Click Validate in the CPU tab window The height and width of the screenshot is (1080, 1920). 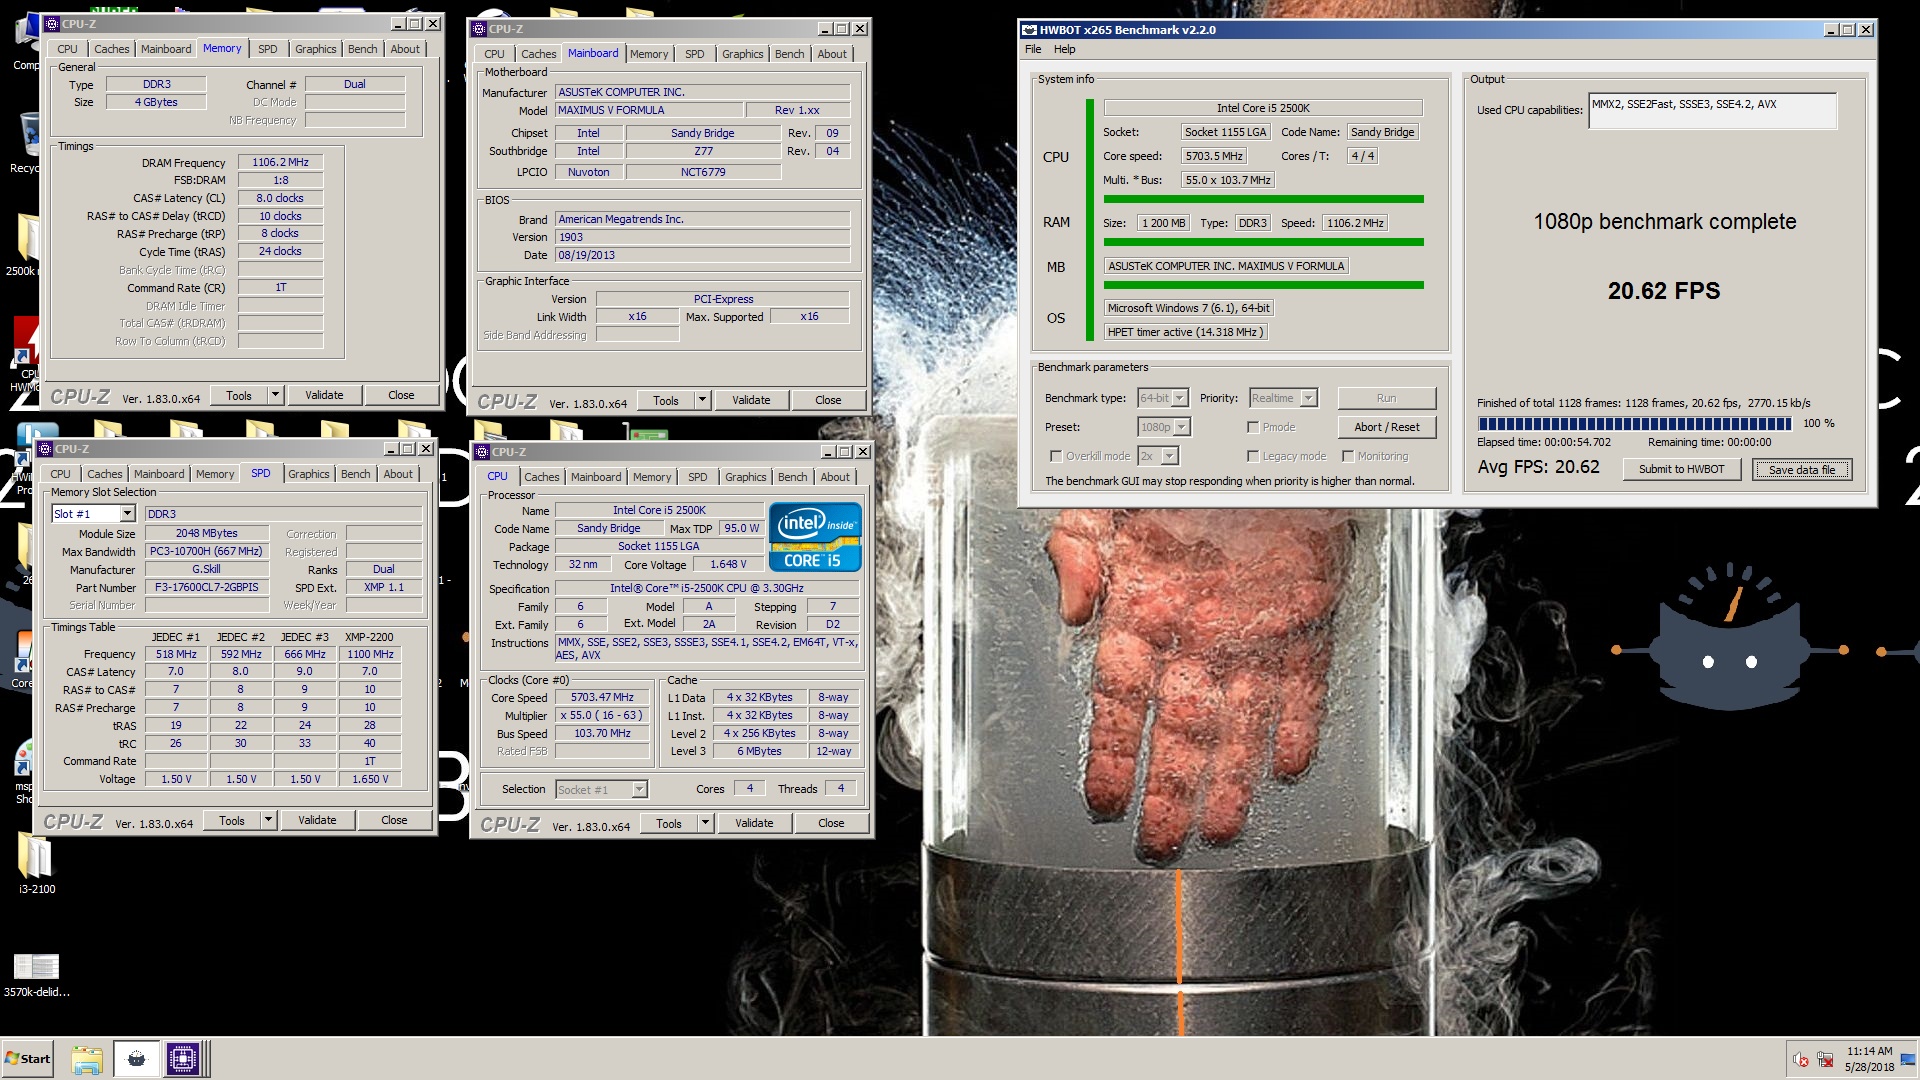point(754,823)
